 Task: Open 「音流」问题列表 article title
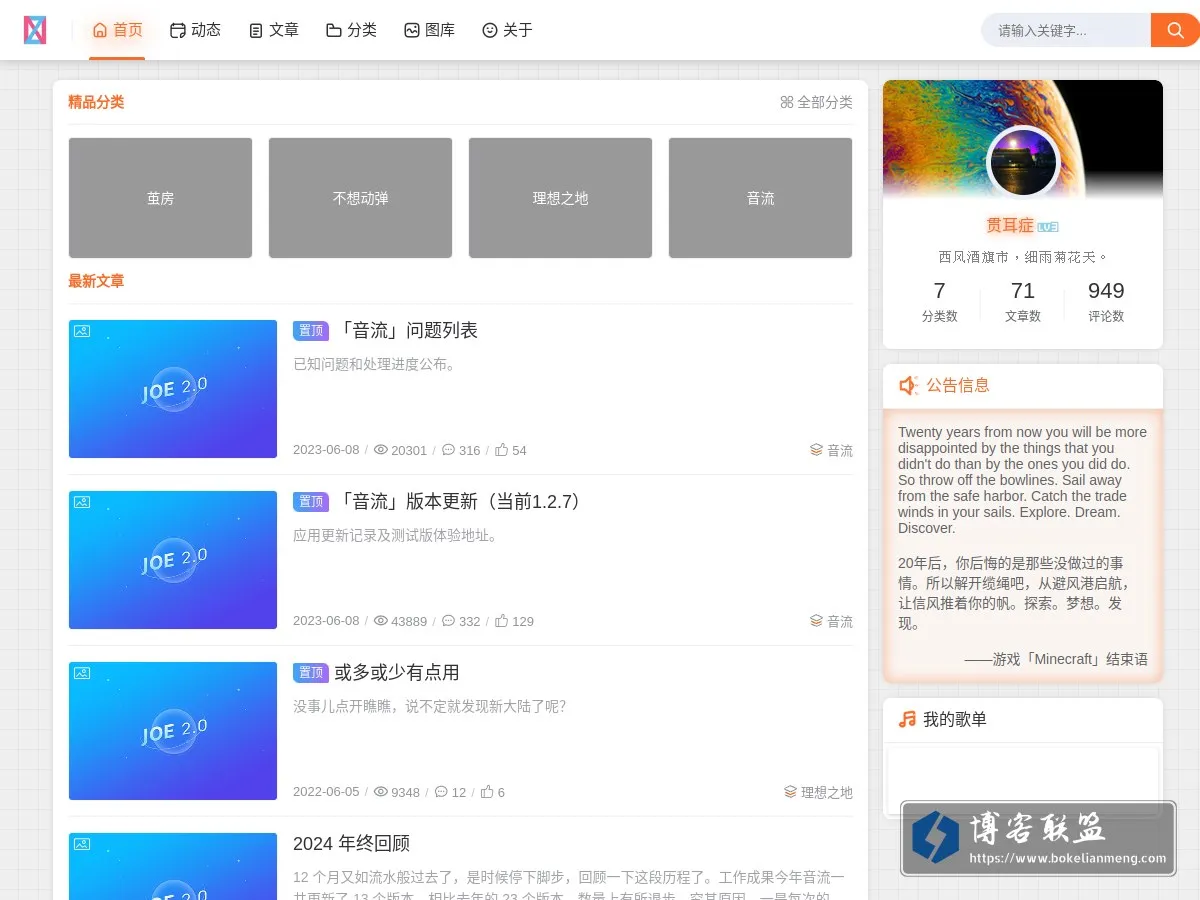tap(406, 330)
